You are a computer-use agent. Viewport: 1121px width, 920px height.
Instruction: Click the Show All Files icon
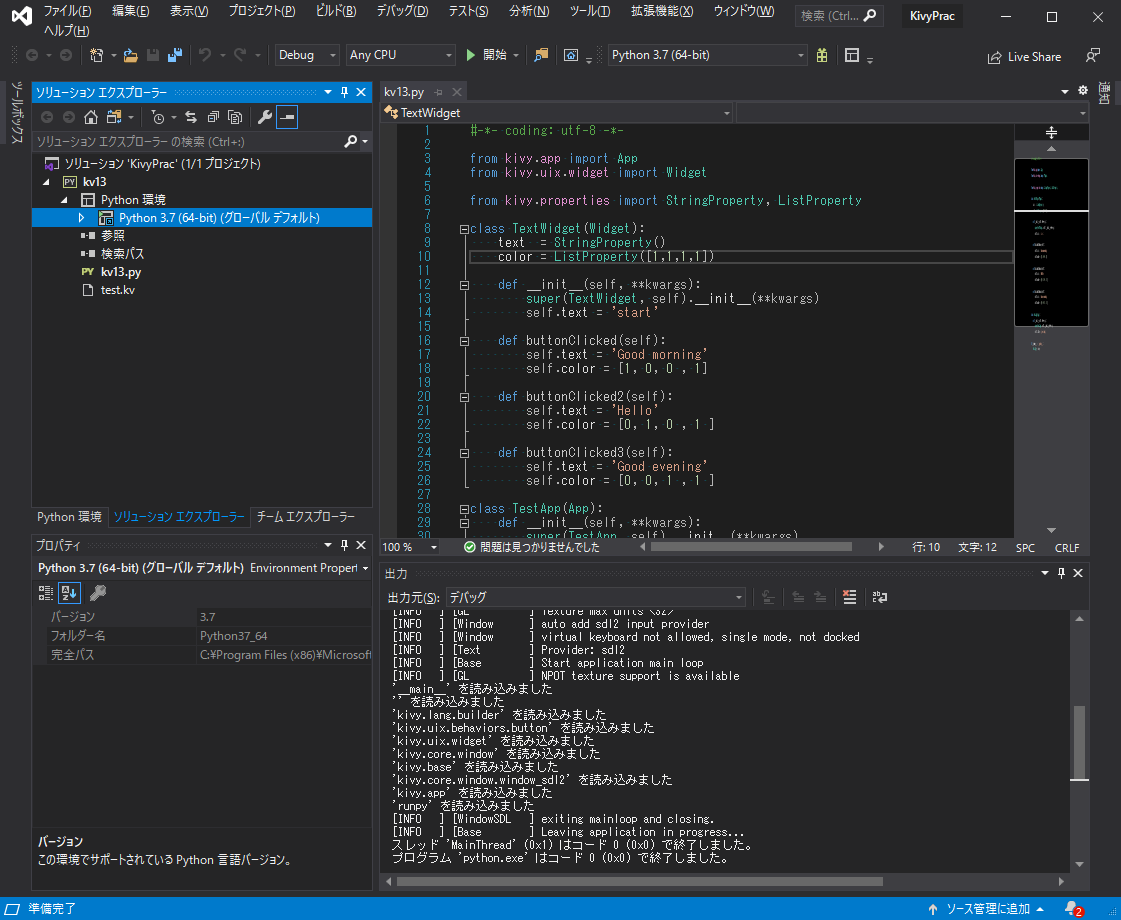(x=234, y=117)
